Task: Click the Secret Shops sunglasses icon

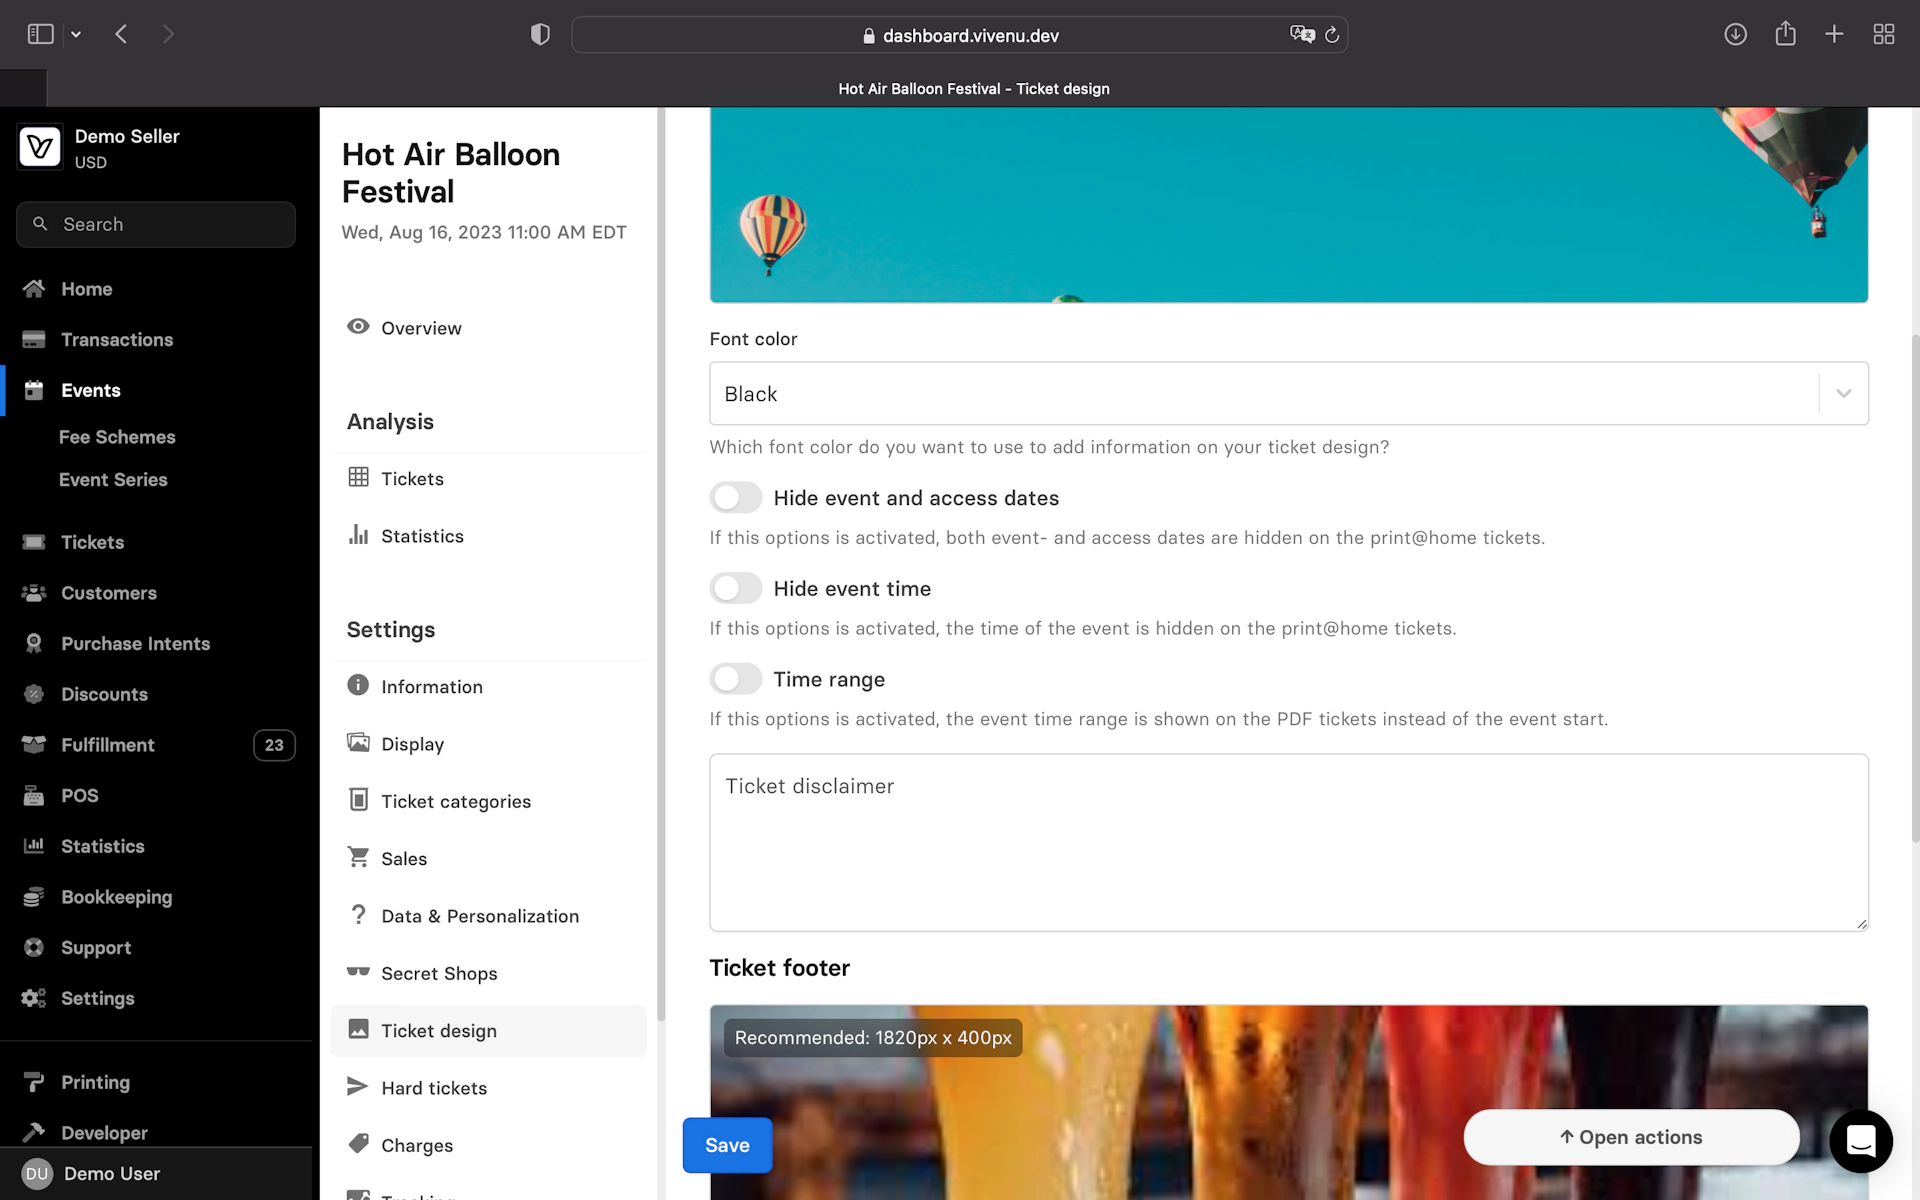Action: tap(358, 972)
